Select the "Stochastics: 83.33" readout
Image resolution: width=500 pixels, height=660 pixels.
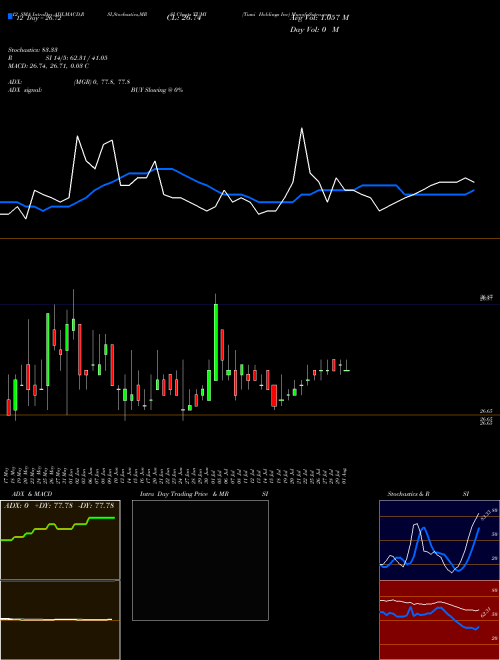33,50
